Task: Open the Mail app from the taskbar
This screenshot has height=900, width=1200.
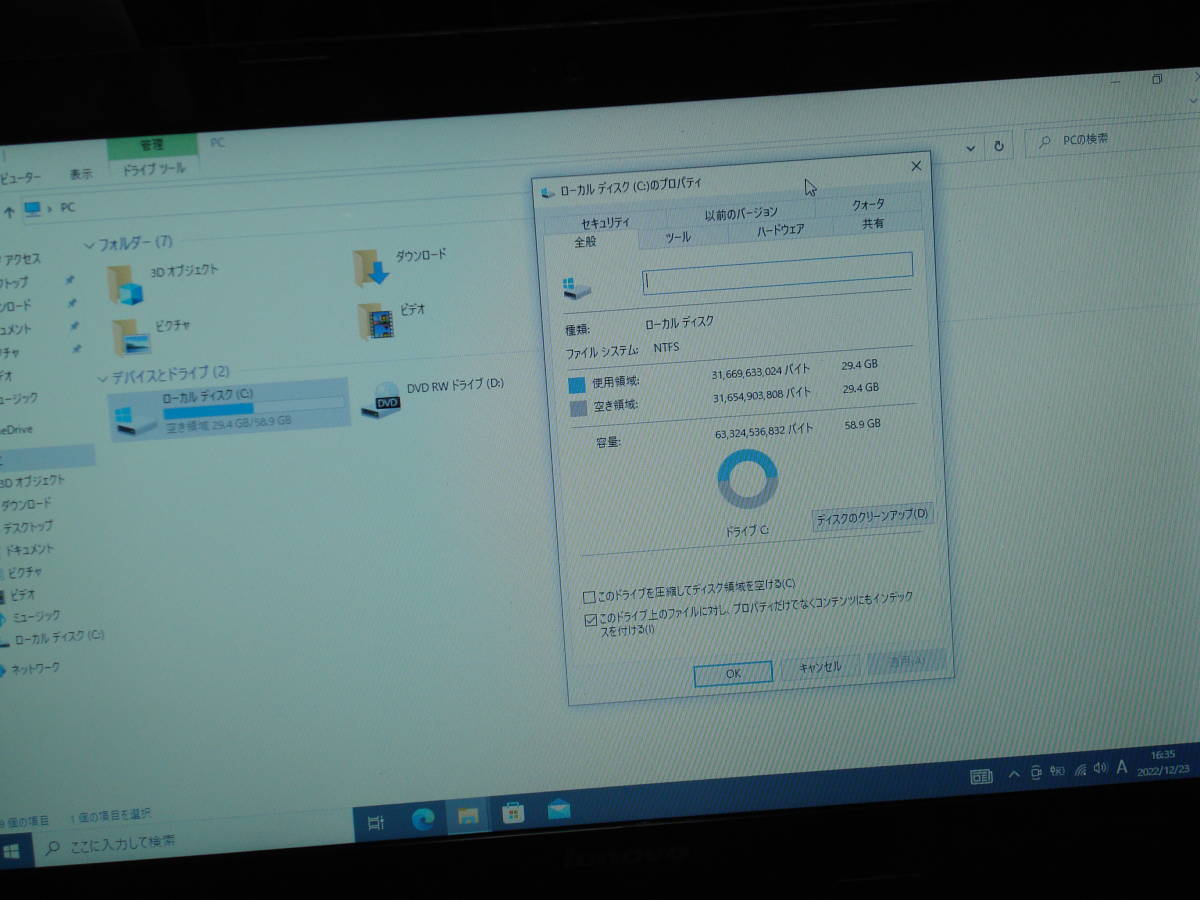Action: coord(559,808)
